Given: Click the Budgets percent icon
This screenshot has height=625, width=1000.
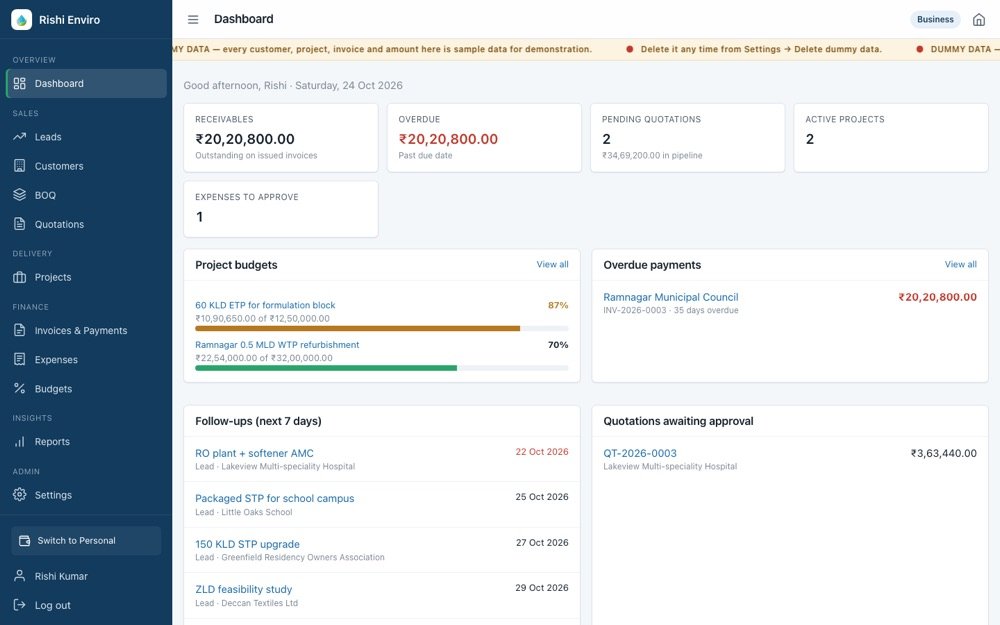Looking at the screenshot, I should point(20,388).
